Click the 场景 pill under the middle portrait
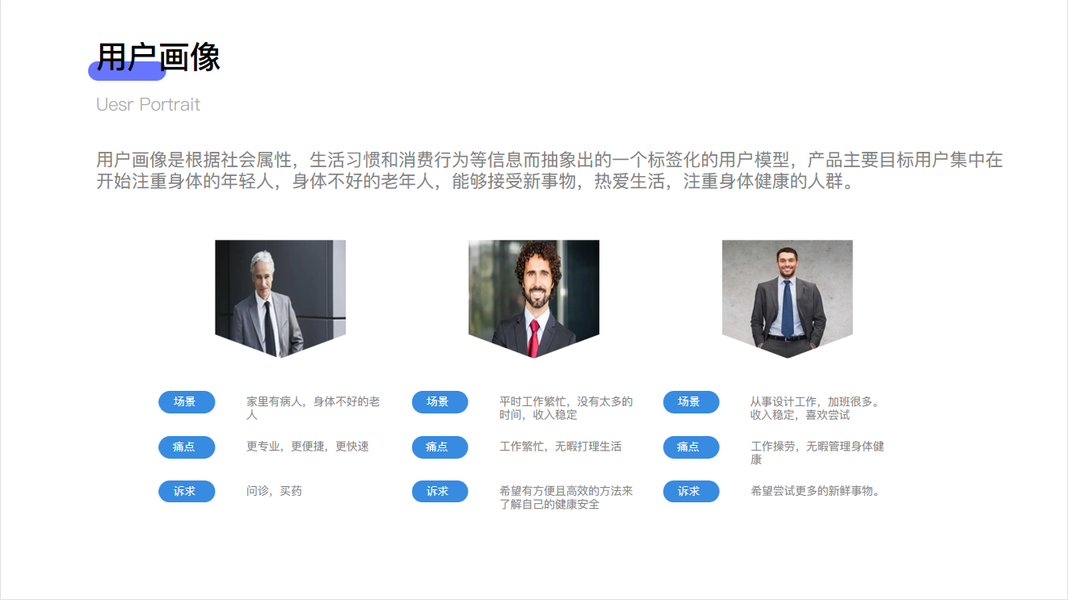1068x600 pixels. click(440, 402)
